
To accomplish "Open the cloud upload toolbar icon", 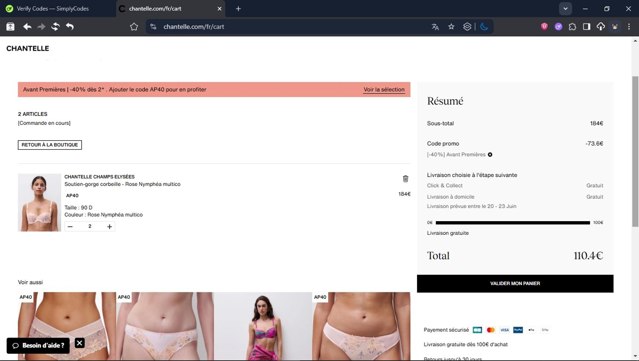I will (601, 26).
